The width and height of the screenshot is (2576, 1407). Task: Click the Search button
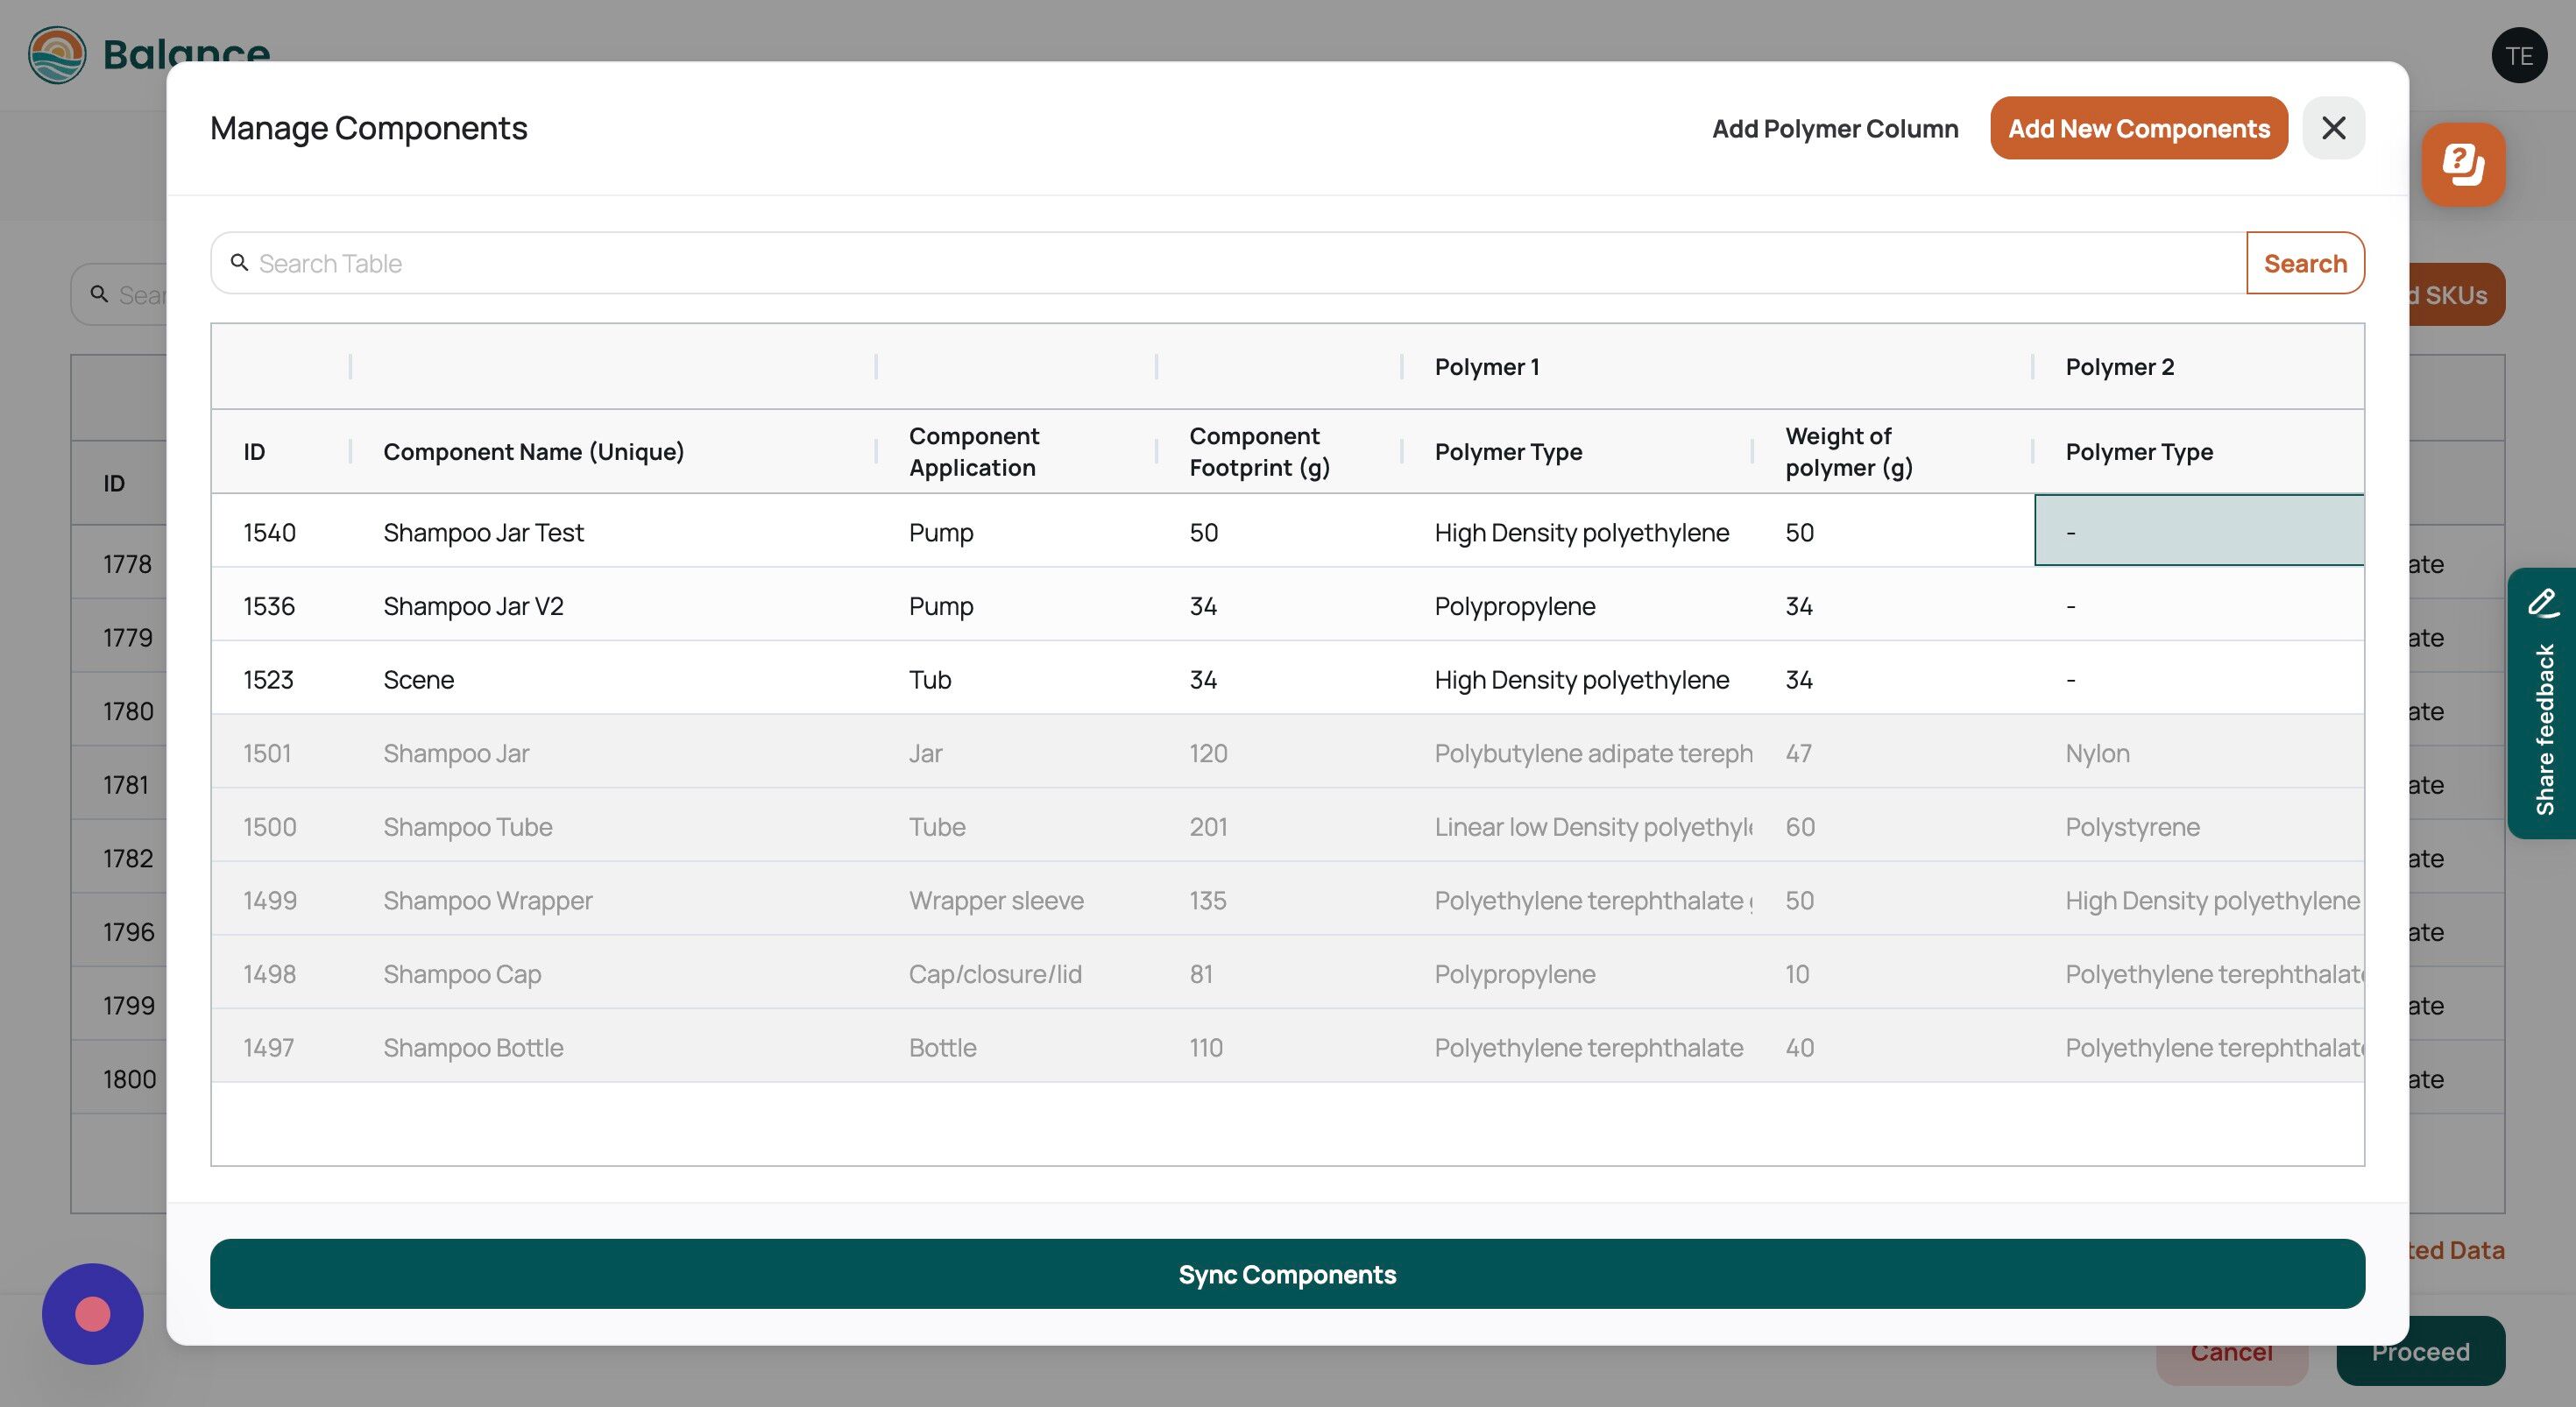[x=2305, y=263]
